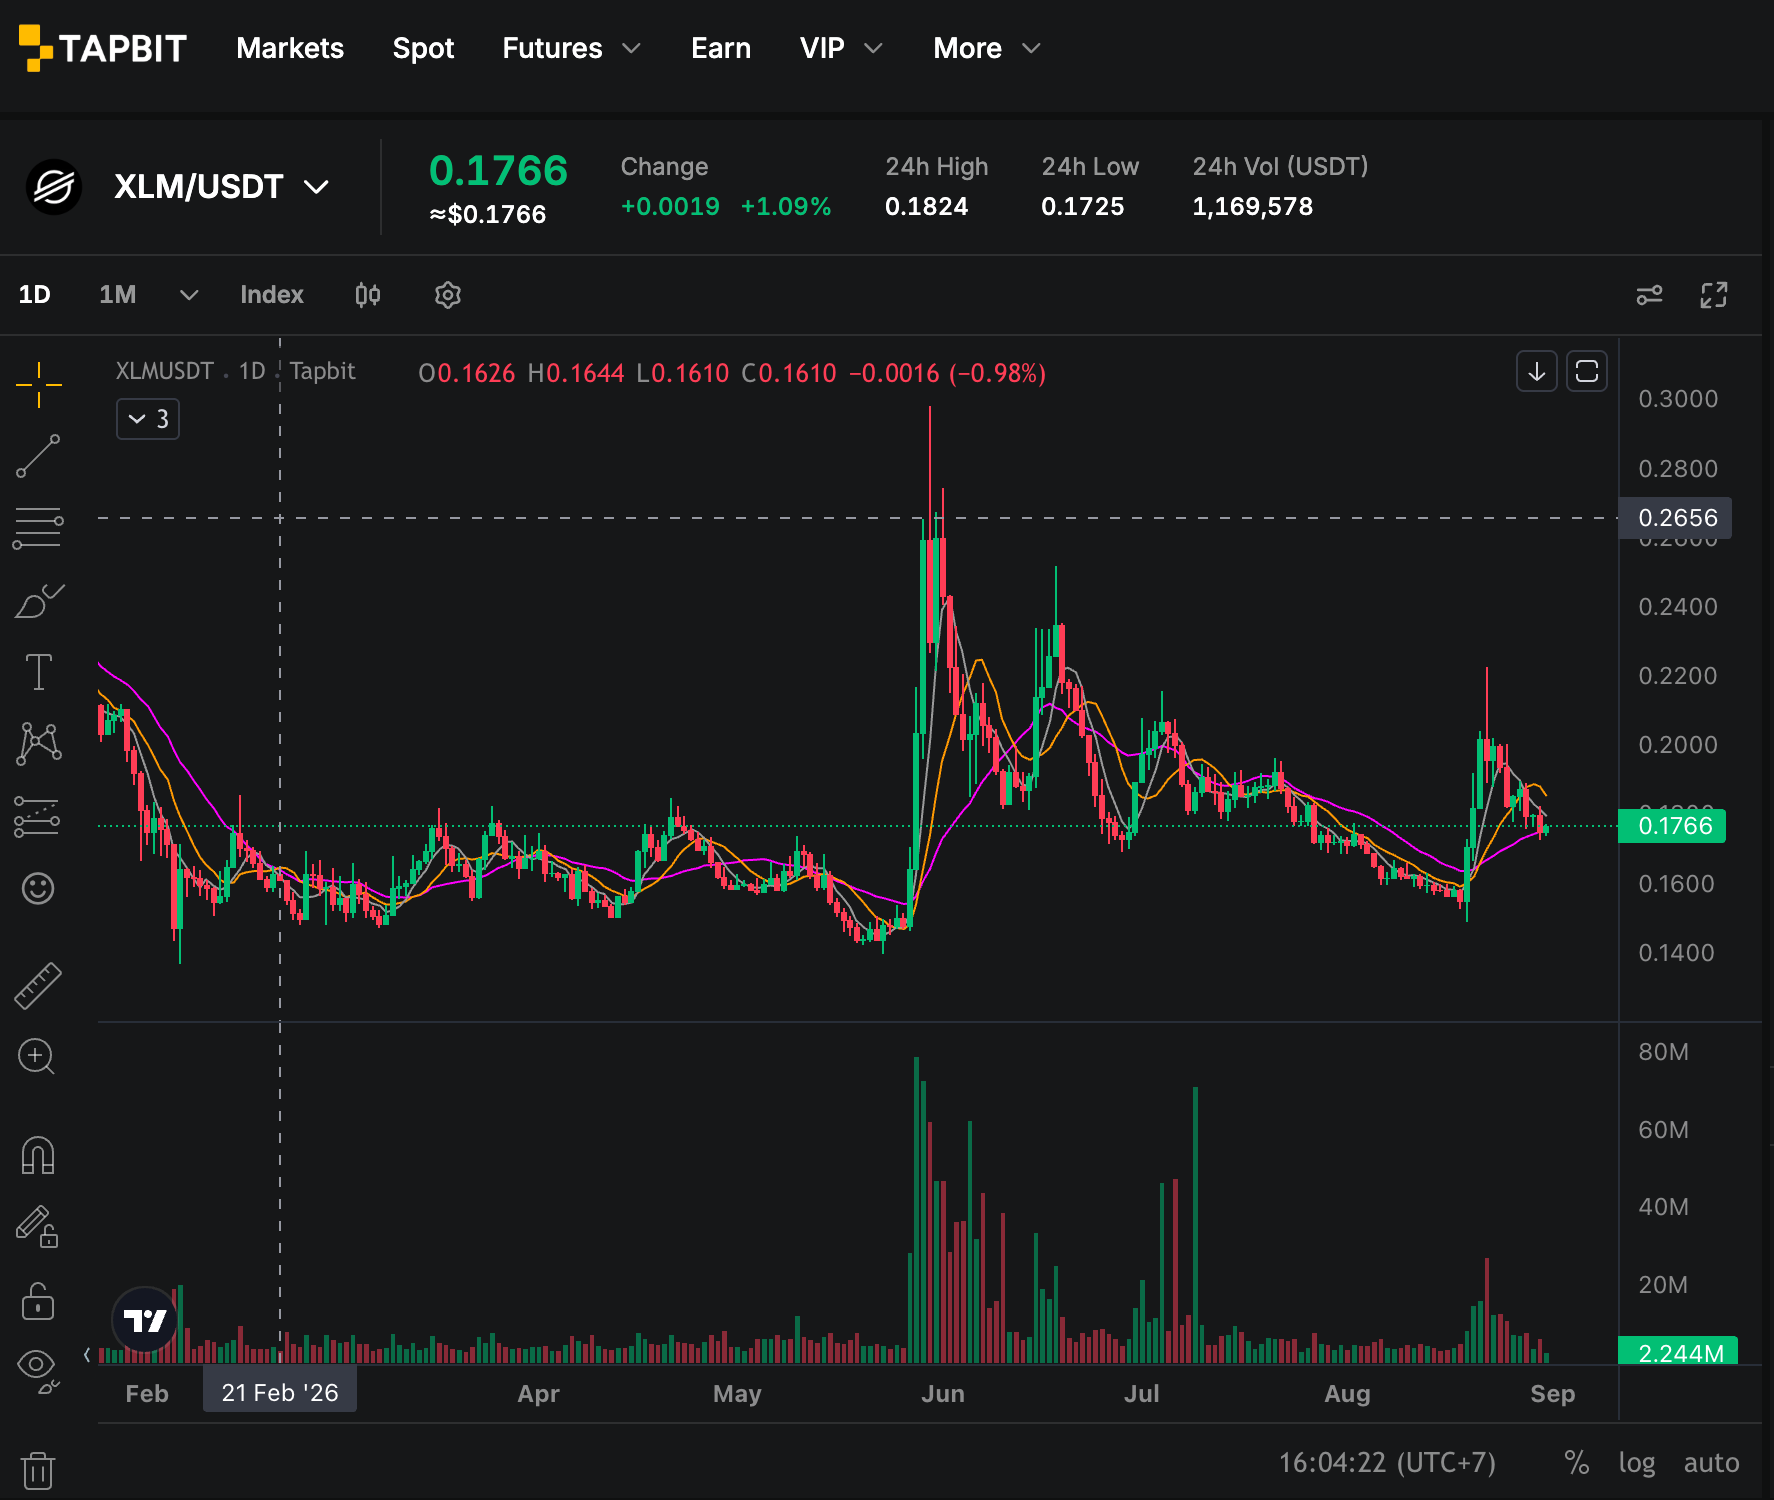Click the 2.244M volume label

[1678, 1352]
